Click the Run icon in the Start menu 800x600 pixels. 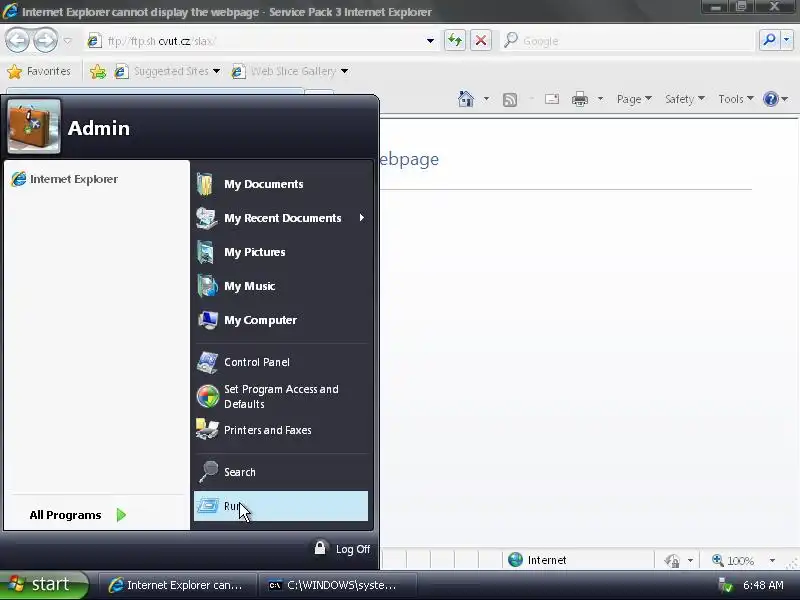[x=208, y=506]
